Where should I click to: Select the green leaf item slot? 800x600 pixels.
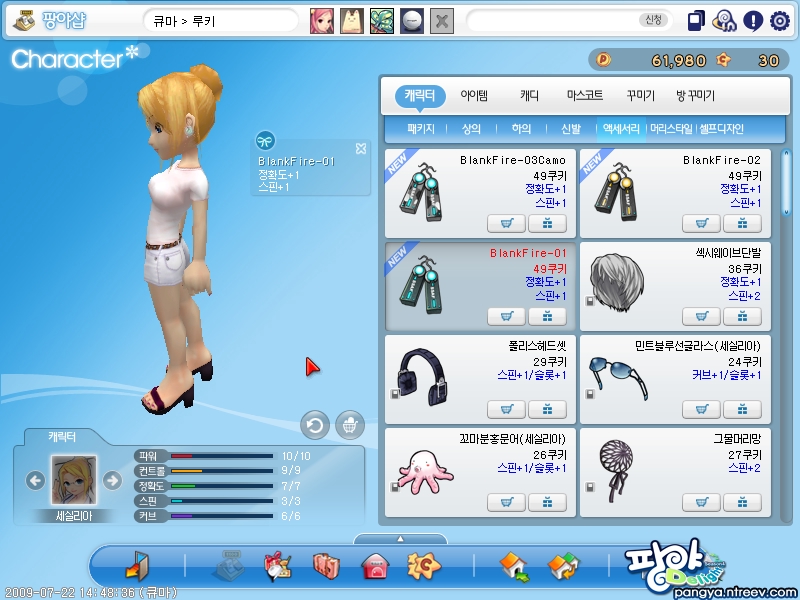pos(382,21)
